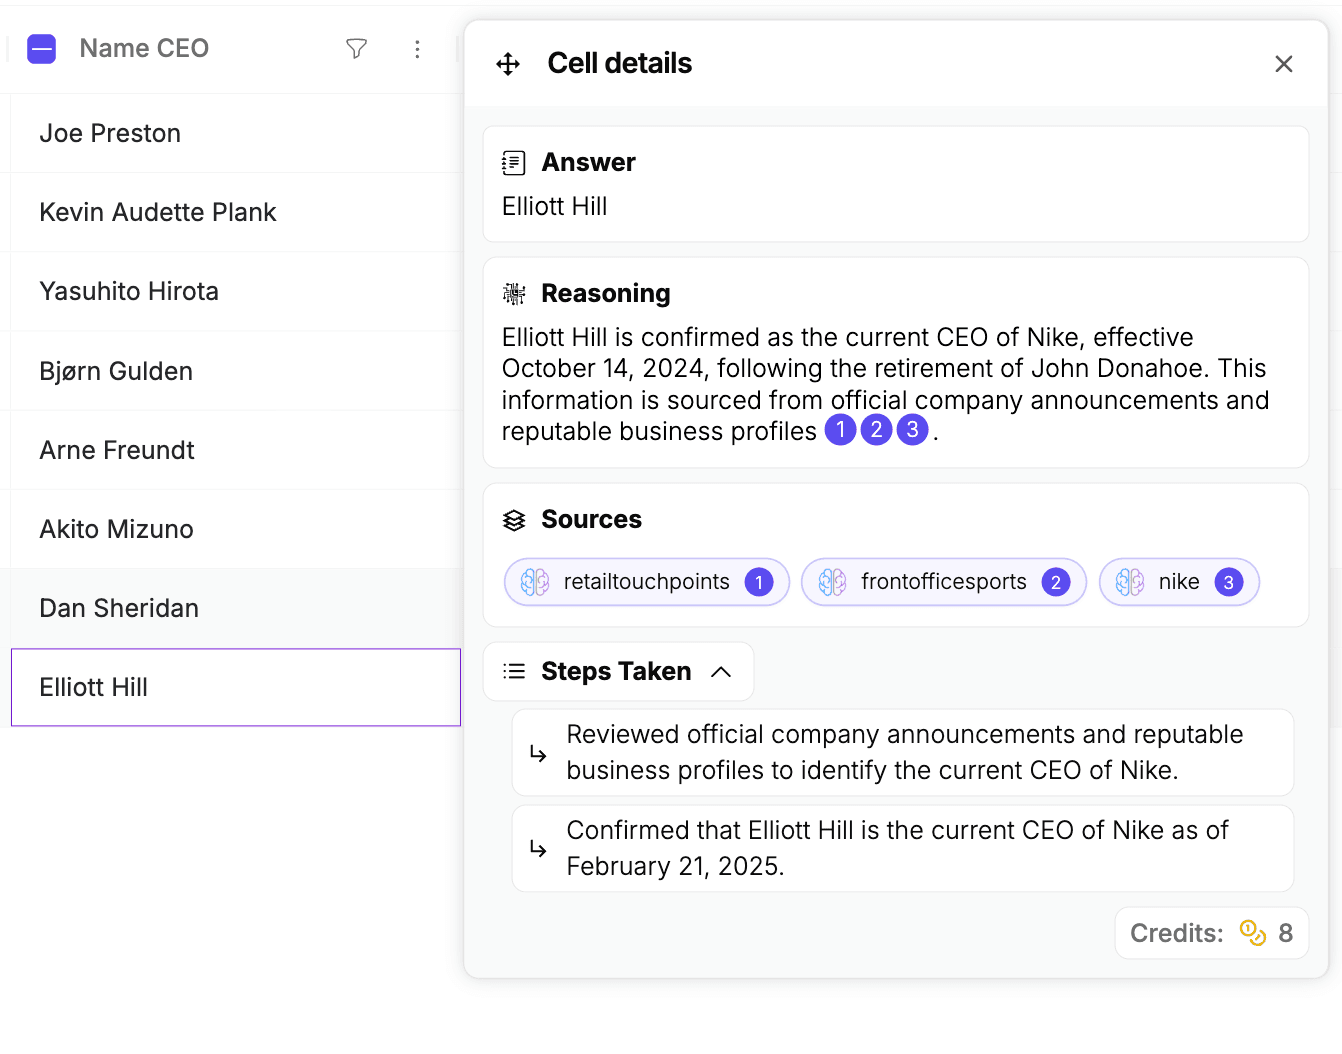Click the Sources stacked layers icon
1342x1054 pixels.
coord(514,520)
